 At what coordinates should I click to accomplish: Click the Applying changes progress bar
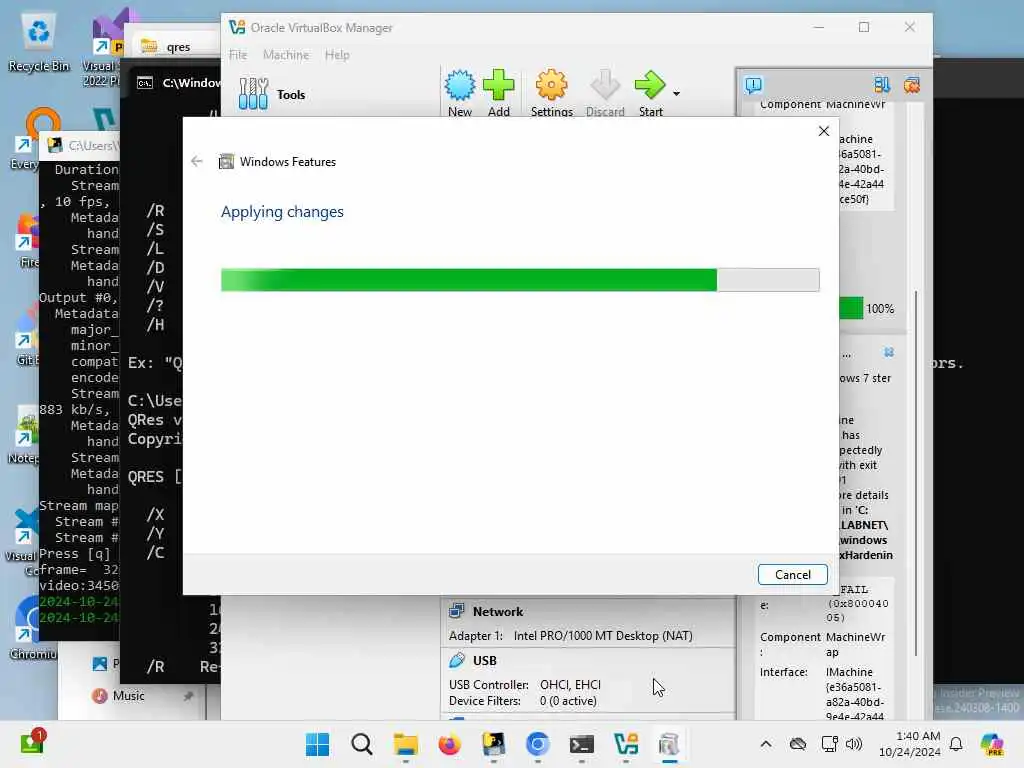click(x=520, y=280)
